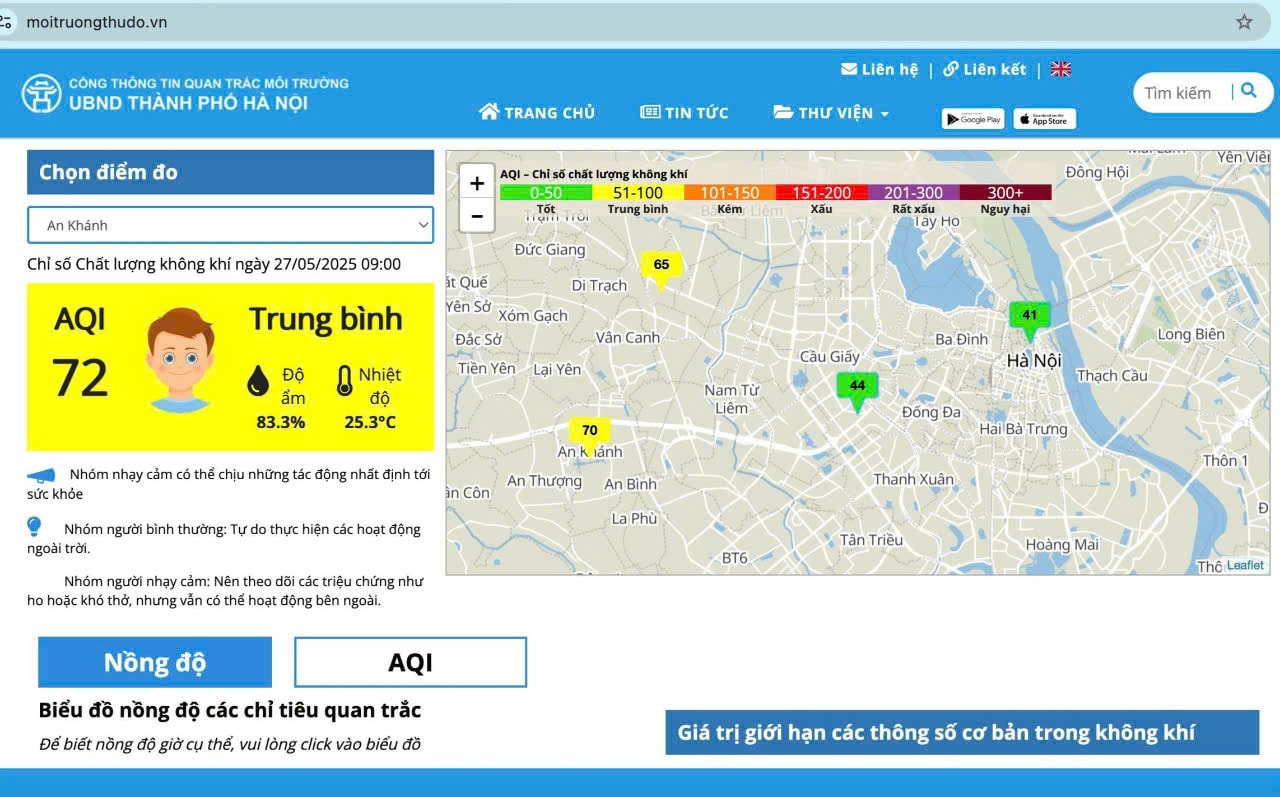The image size is (1280, 797).
Task: Open the App Store badge
Action: click(1044, 119)
